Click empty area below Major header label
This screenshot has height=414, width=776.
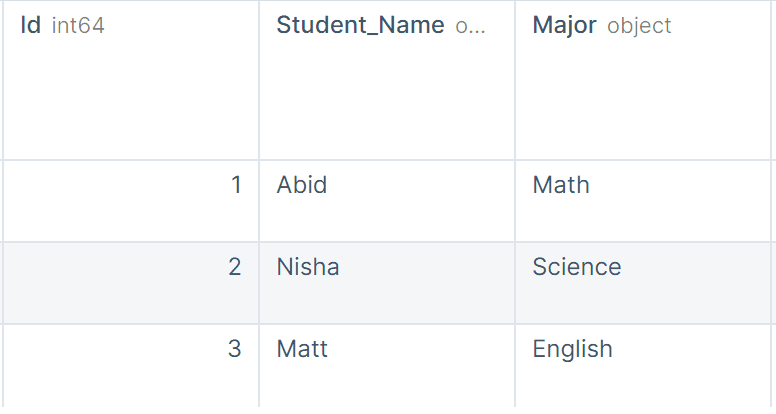[643, 99]
